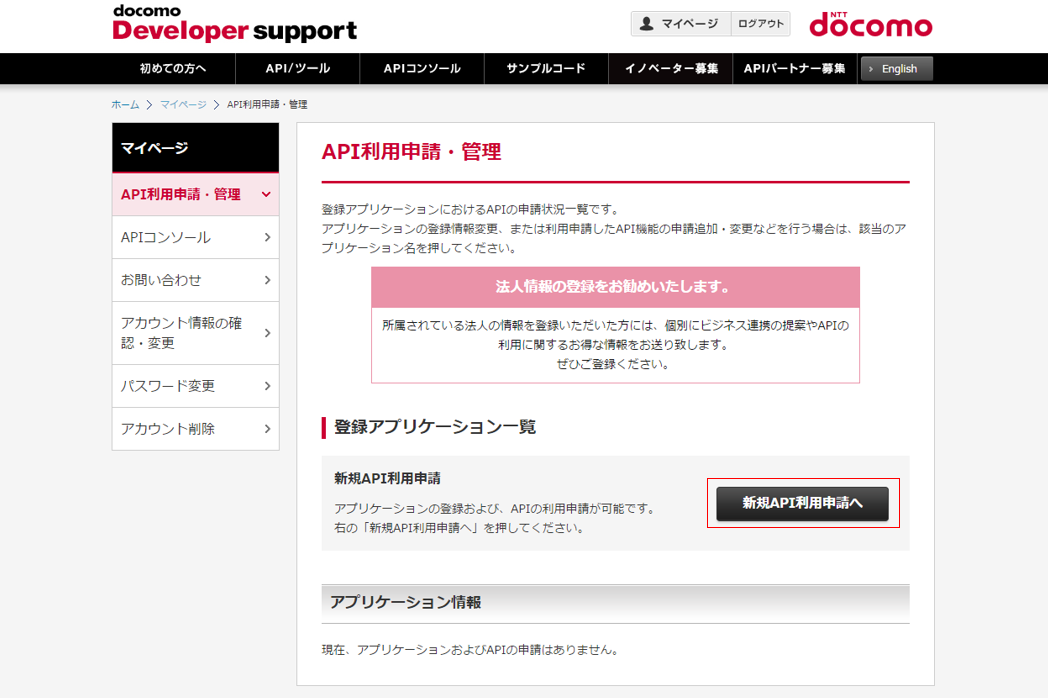Click the マイページ sidebar header
Viewport: 1048px width, 698px height.
(x=195, y=148)
